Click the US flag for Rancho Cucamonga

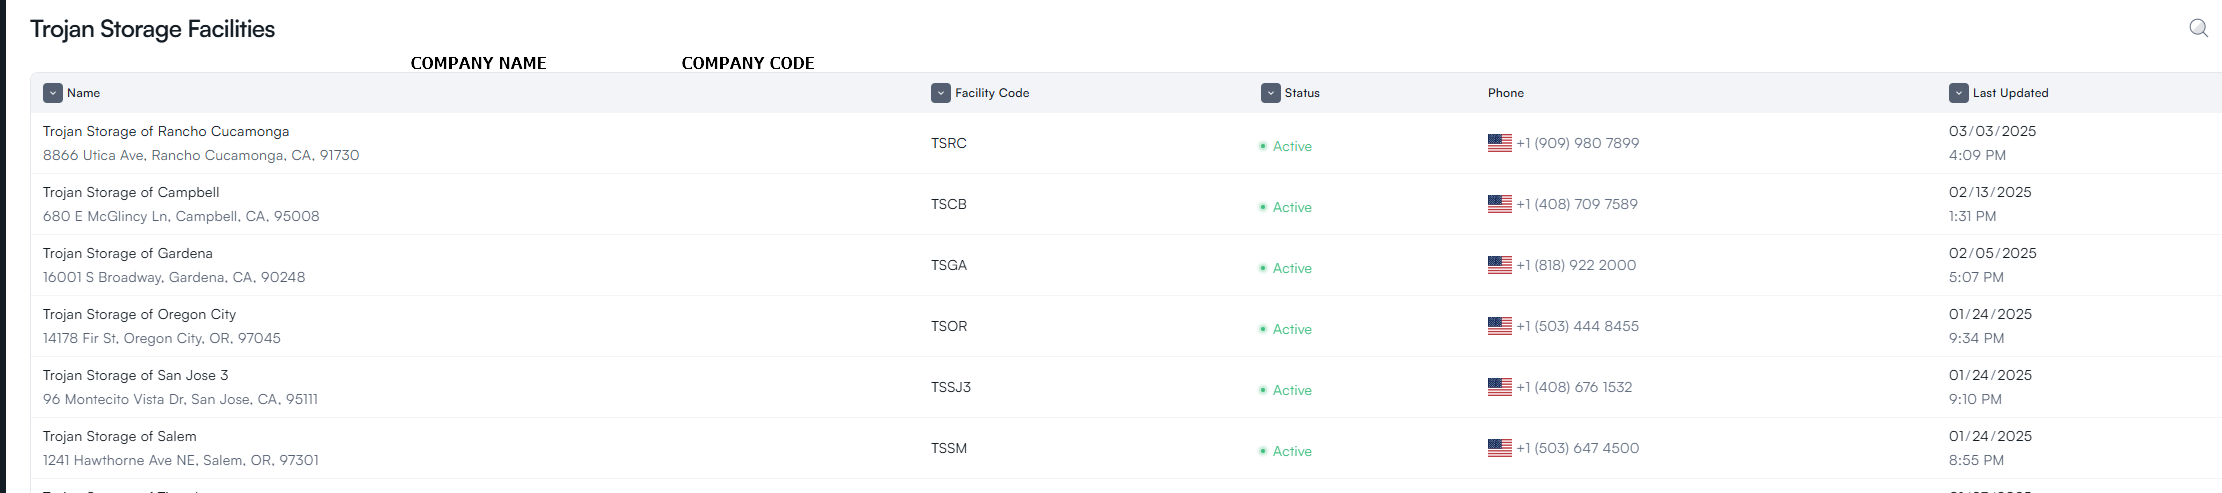[1499, 143]
